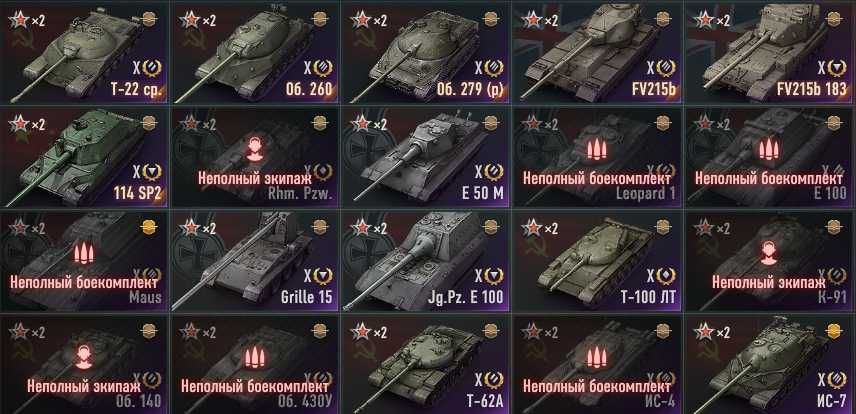Select the E 50 M tank
The height and width of the screenshot is (414, 856).
click(x=425, y=156)
